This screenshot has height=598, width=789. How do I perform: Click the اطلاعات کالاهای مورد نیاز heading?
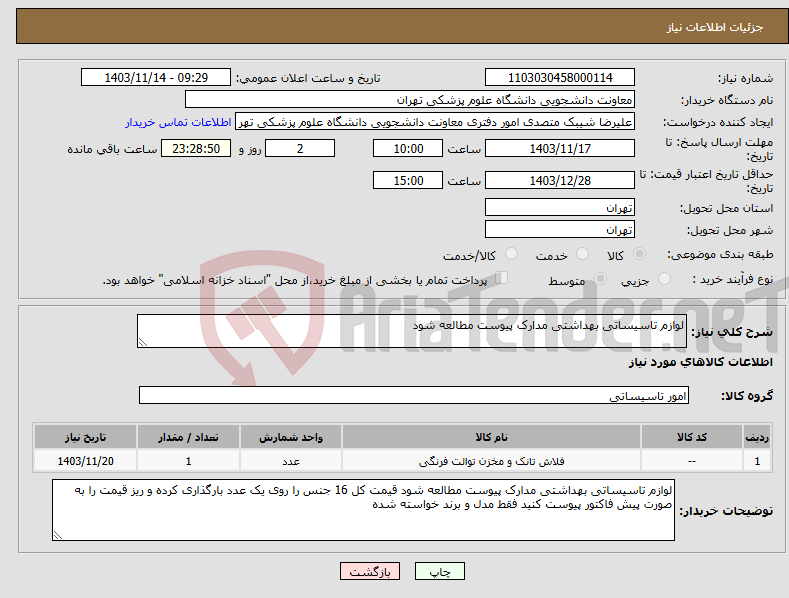[x=700, y=362]
